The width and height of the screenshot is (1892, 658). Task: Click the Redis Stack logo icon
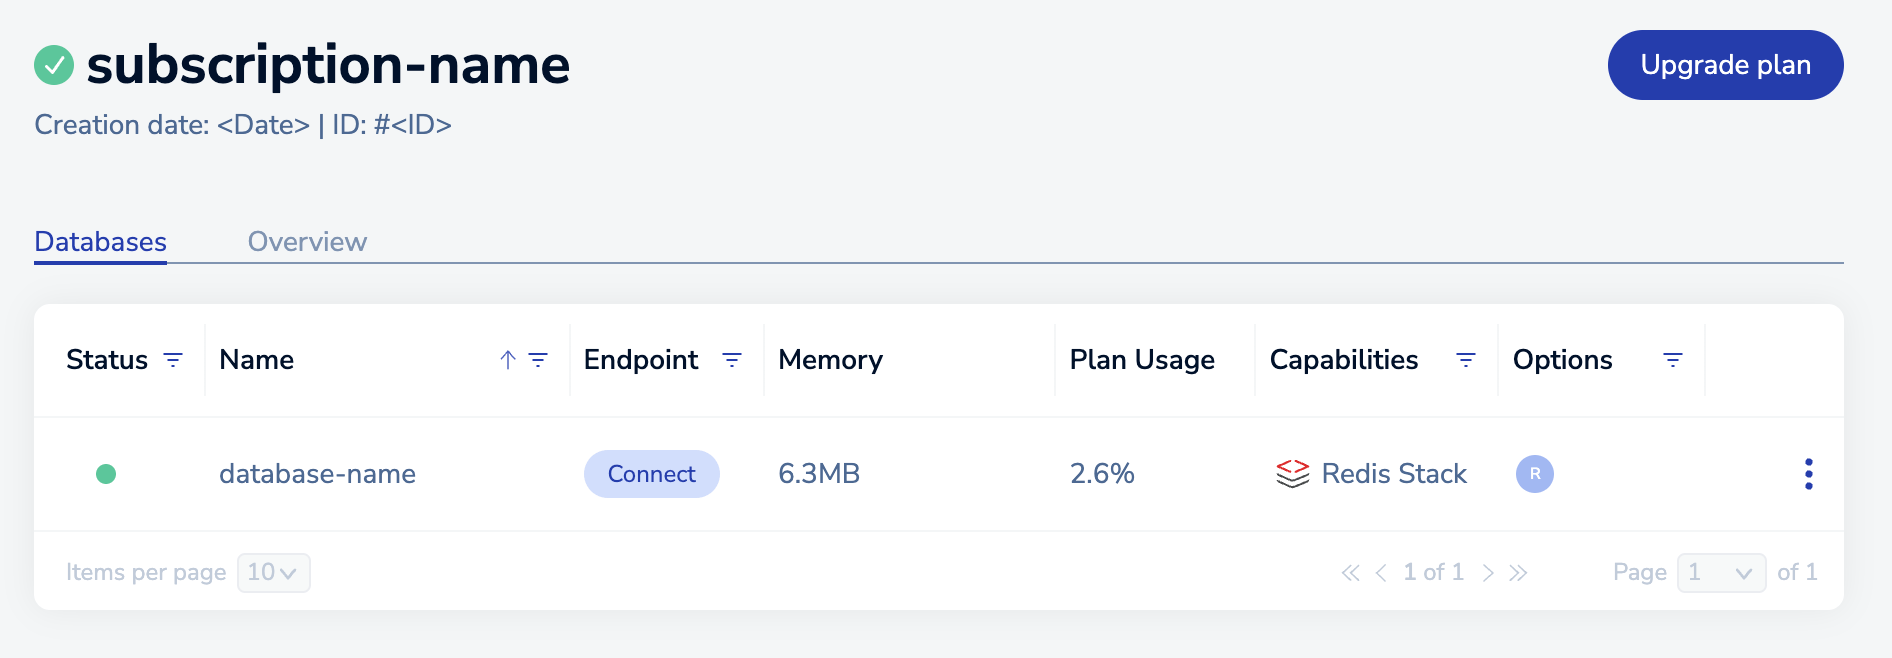(x=1292, y=474)
